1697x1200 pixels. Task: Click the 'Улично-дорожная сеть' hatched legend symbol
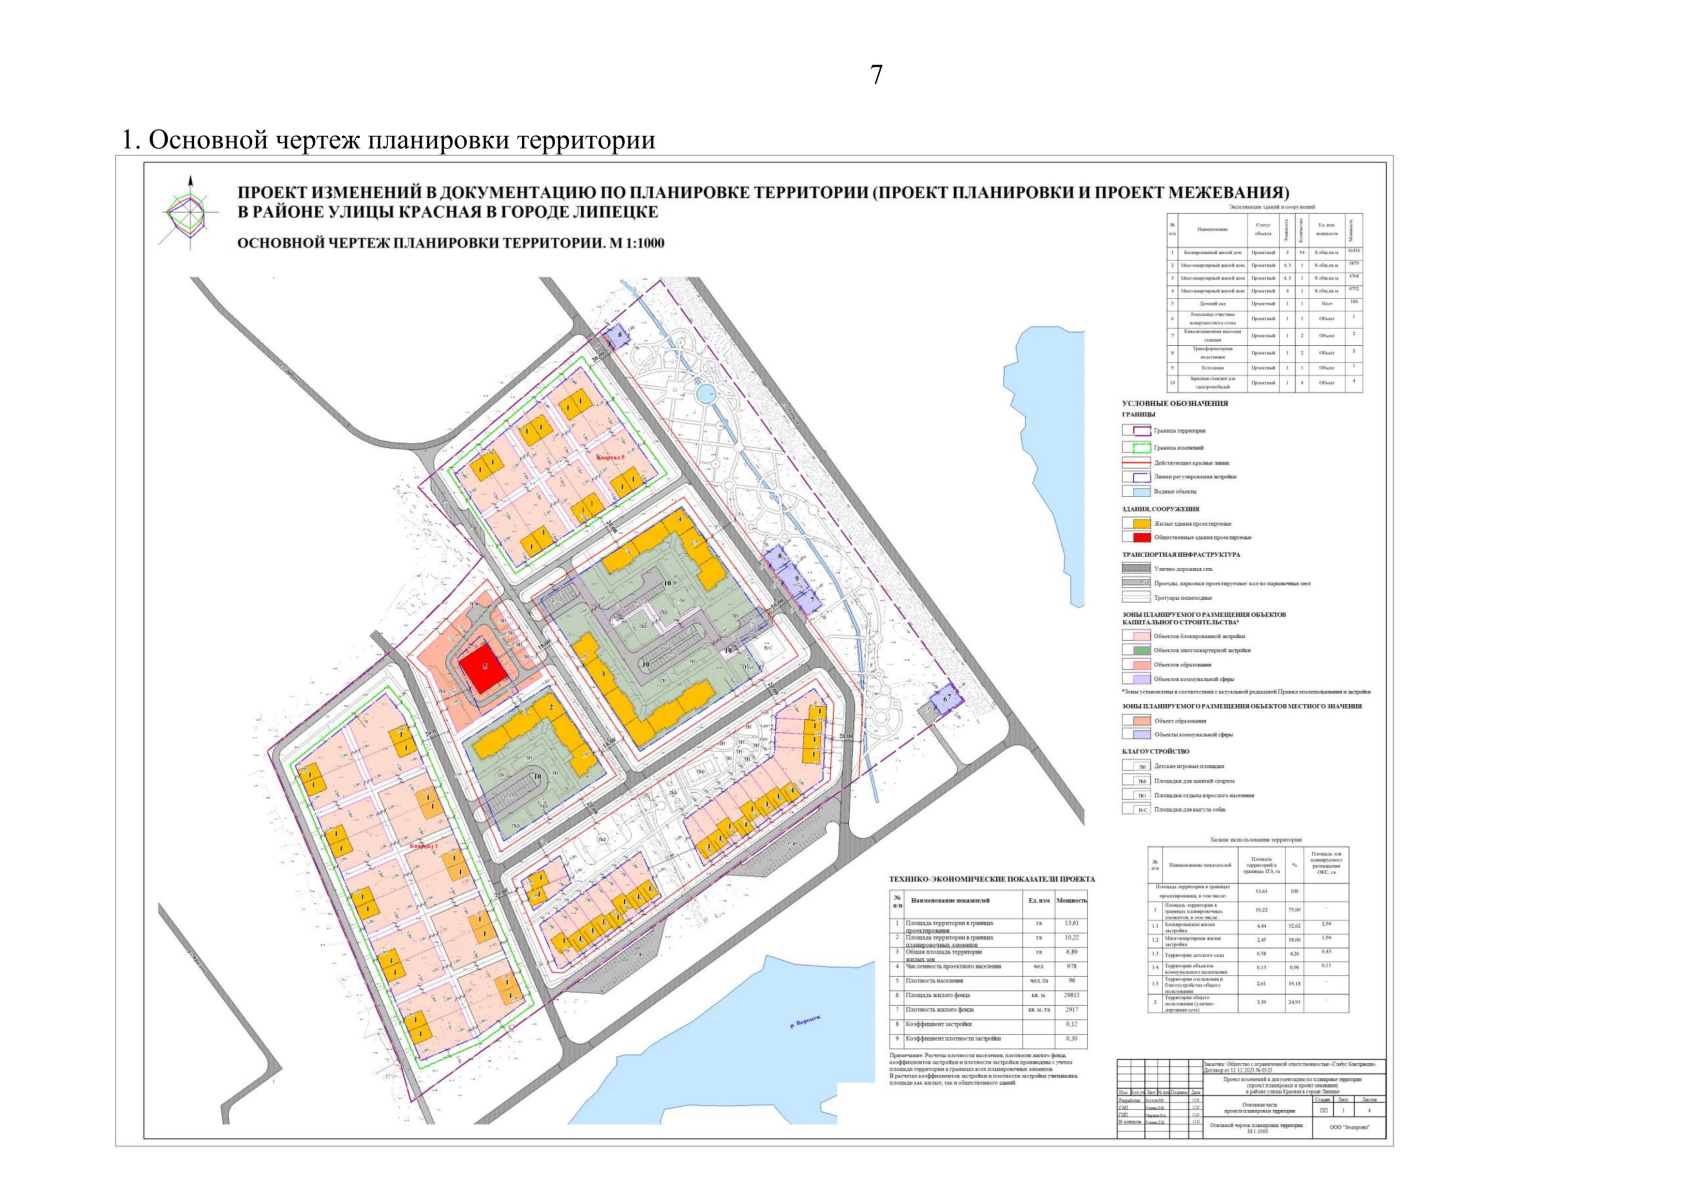[x=1135, y=569]
